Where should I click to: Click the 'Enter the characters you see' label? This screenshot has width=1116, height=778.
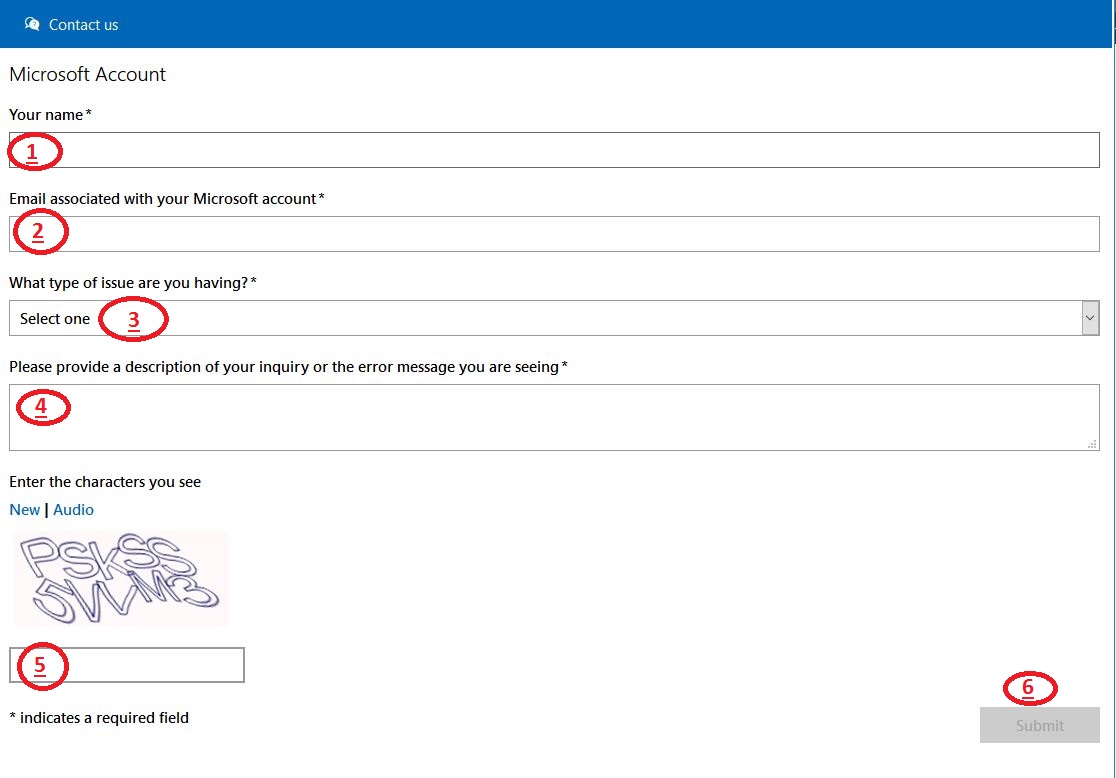[x=105, y=482]
